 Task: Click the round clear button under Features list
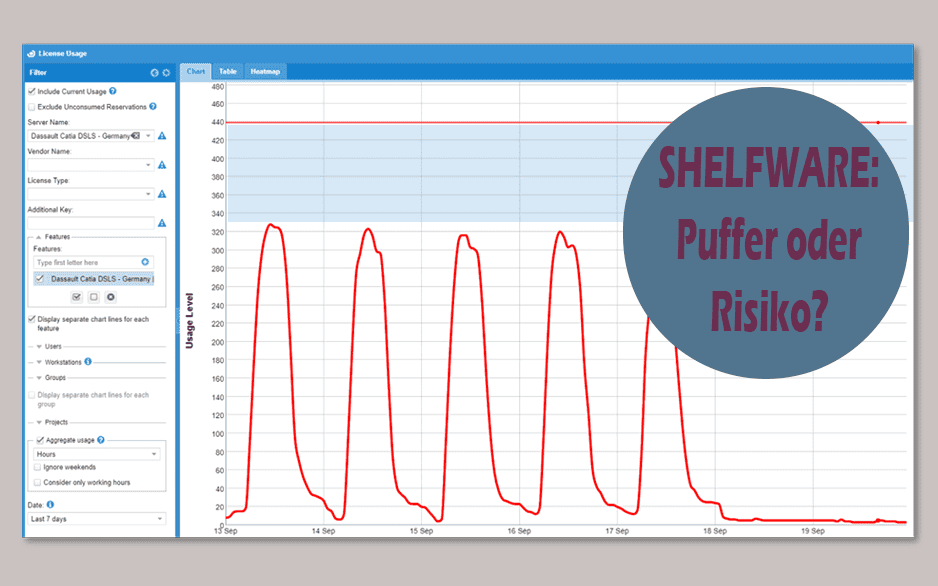(x=111, y=297)
